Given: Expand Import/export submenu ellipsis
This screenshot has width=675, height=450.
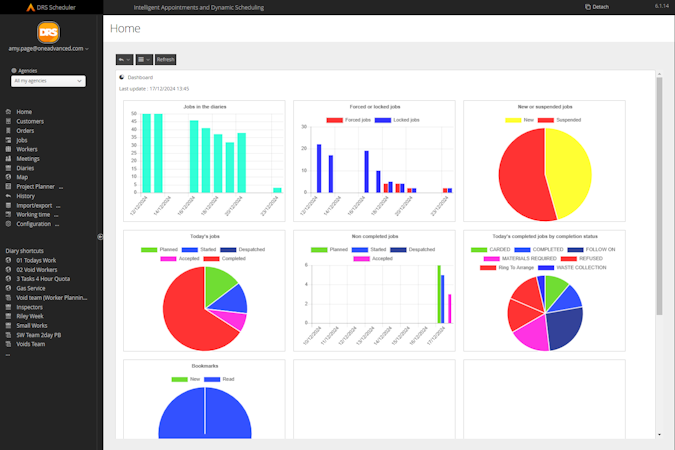Looking at the screenshot, I should click(58, 206).
